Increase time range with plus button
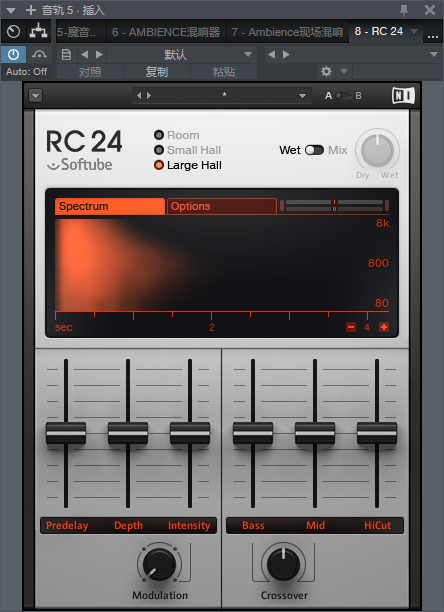Image resolution: width=444 pixels, height=612 pixels. [384, 327]
